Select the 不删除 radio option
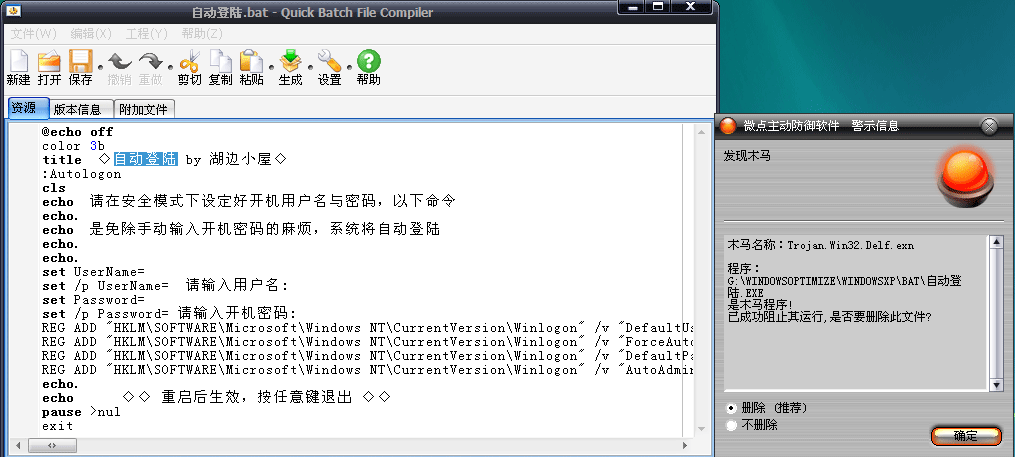Screen dimensions: 1015x457 pos(731,425)
